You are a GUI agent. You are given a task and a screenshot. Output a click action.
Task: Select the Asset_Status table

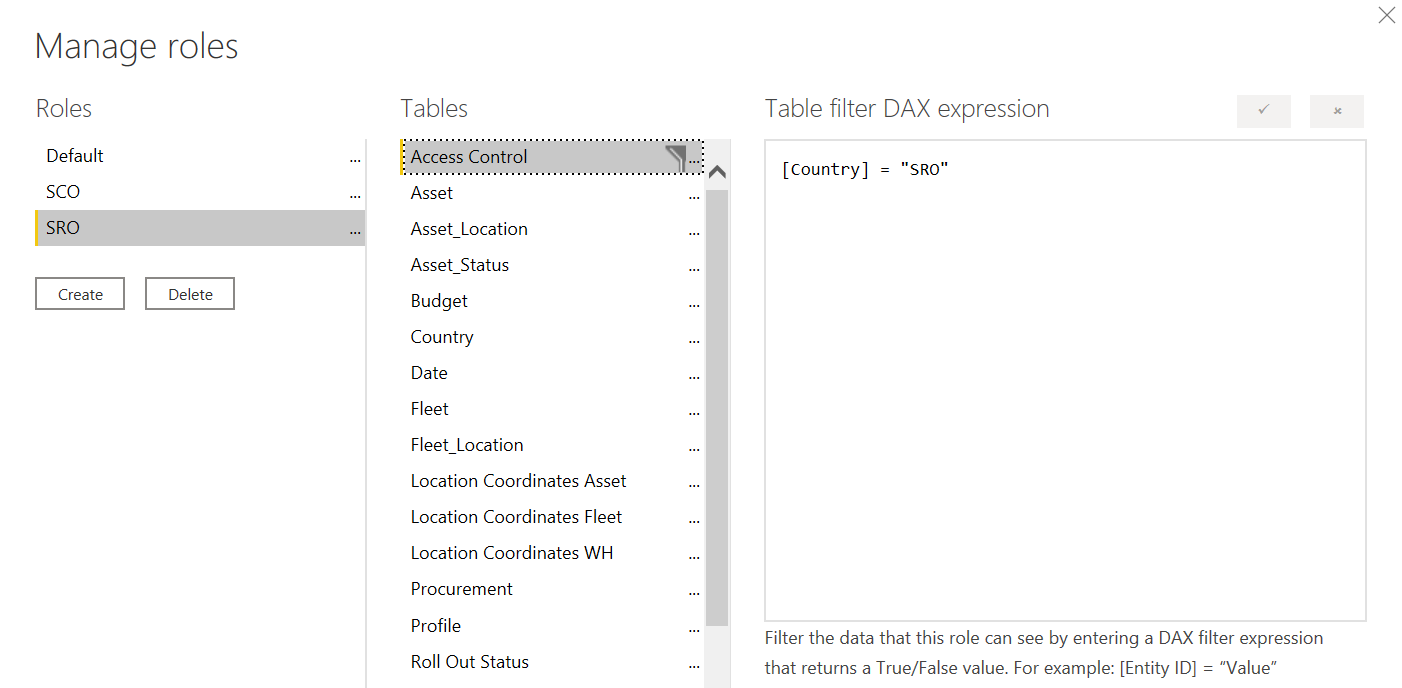point(552,265)
